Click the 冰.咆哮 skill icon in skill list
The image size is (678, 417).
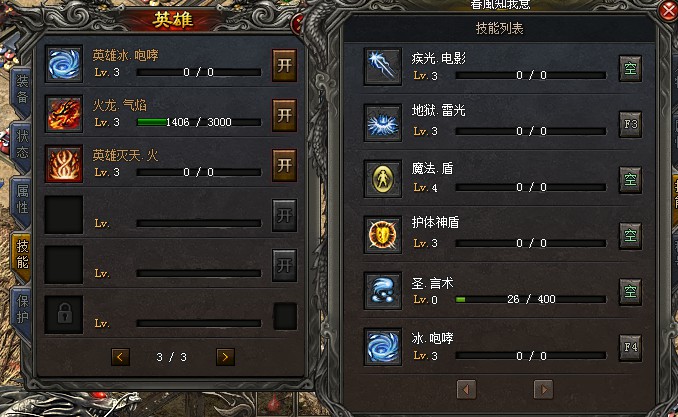pyautogui.click(x=383, y=347)
